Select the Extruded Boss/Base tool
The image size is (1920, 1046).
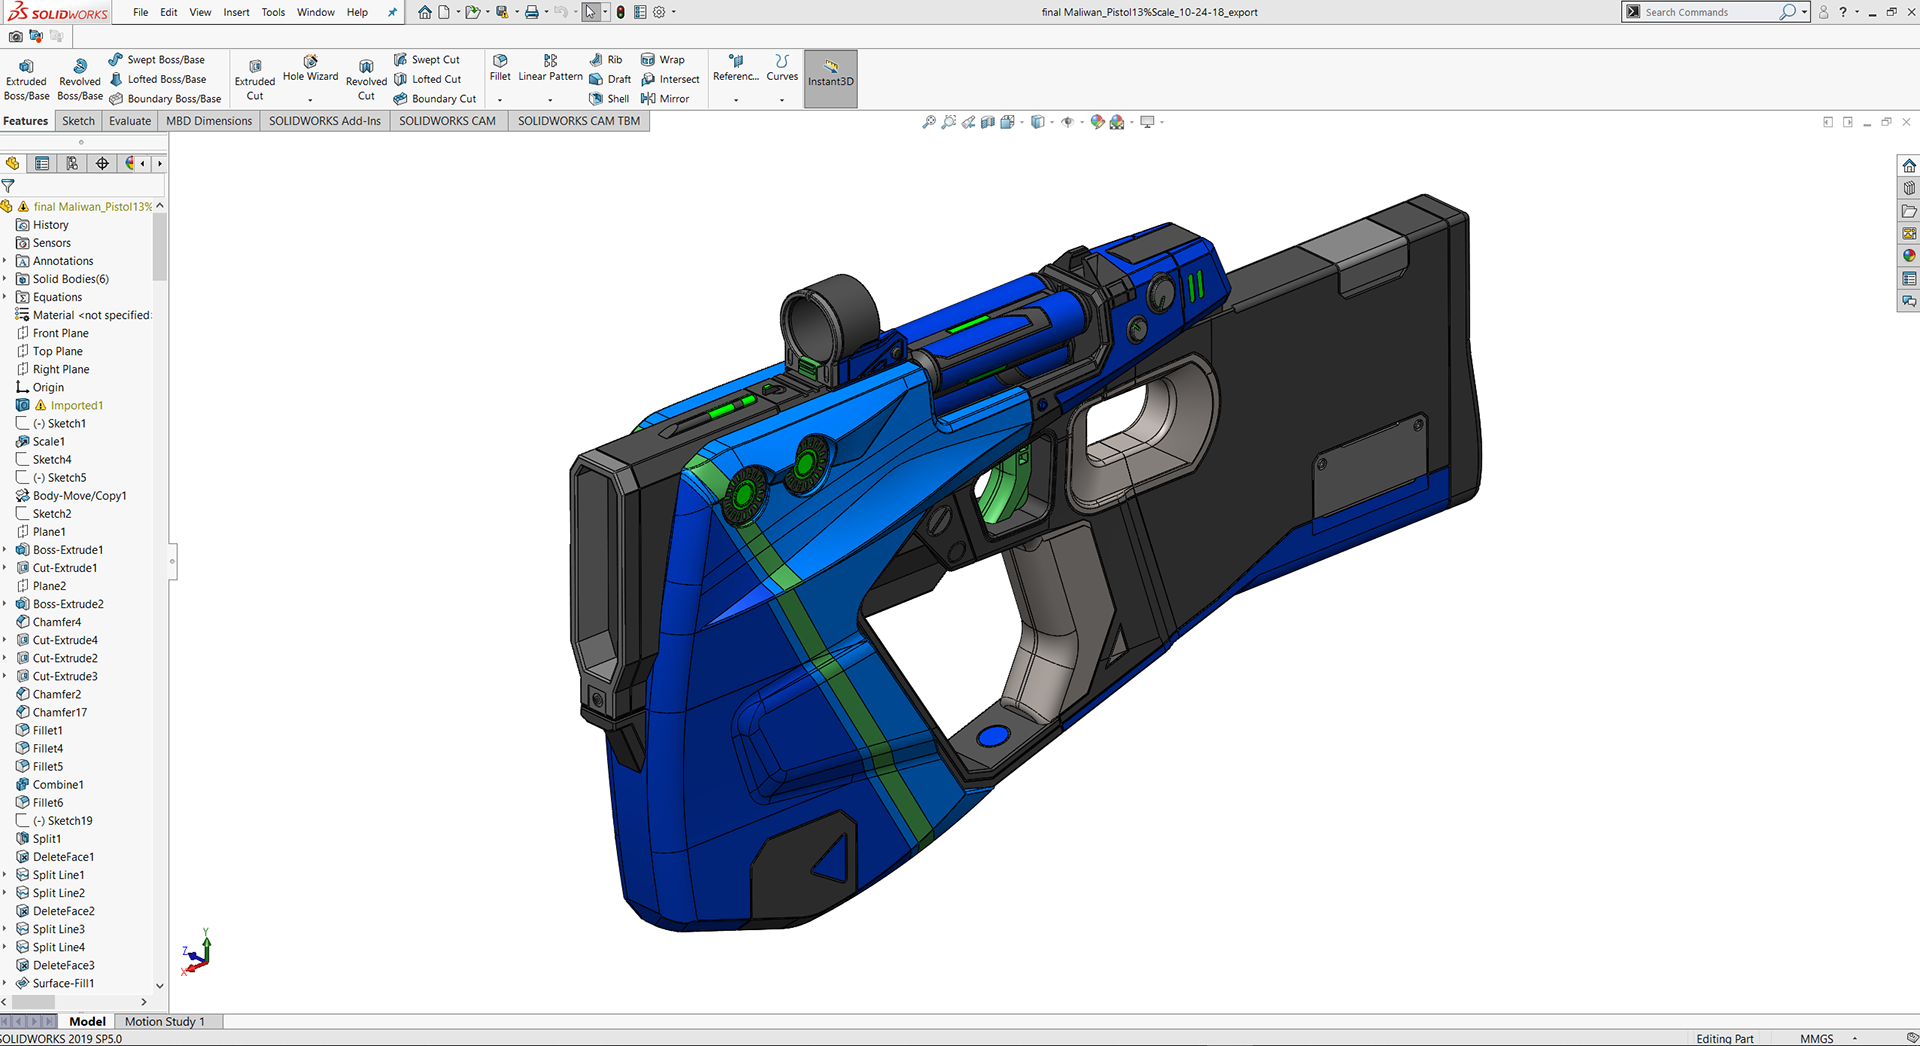point(26,79)
